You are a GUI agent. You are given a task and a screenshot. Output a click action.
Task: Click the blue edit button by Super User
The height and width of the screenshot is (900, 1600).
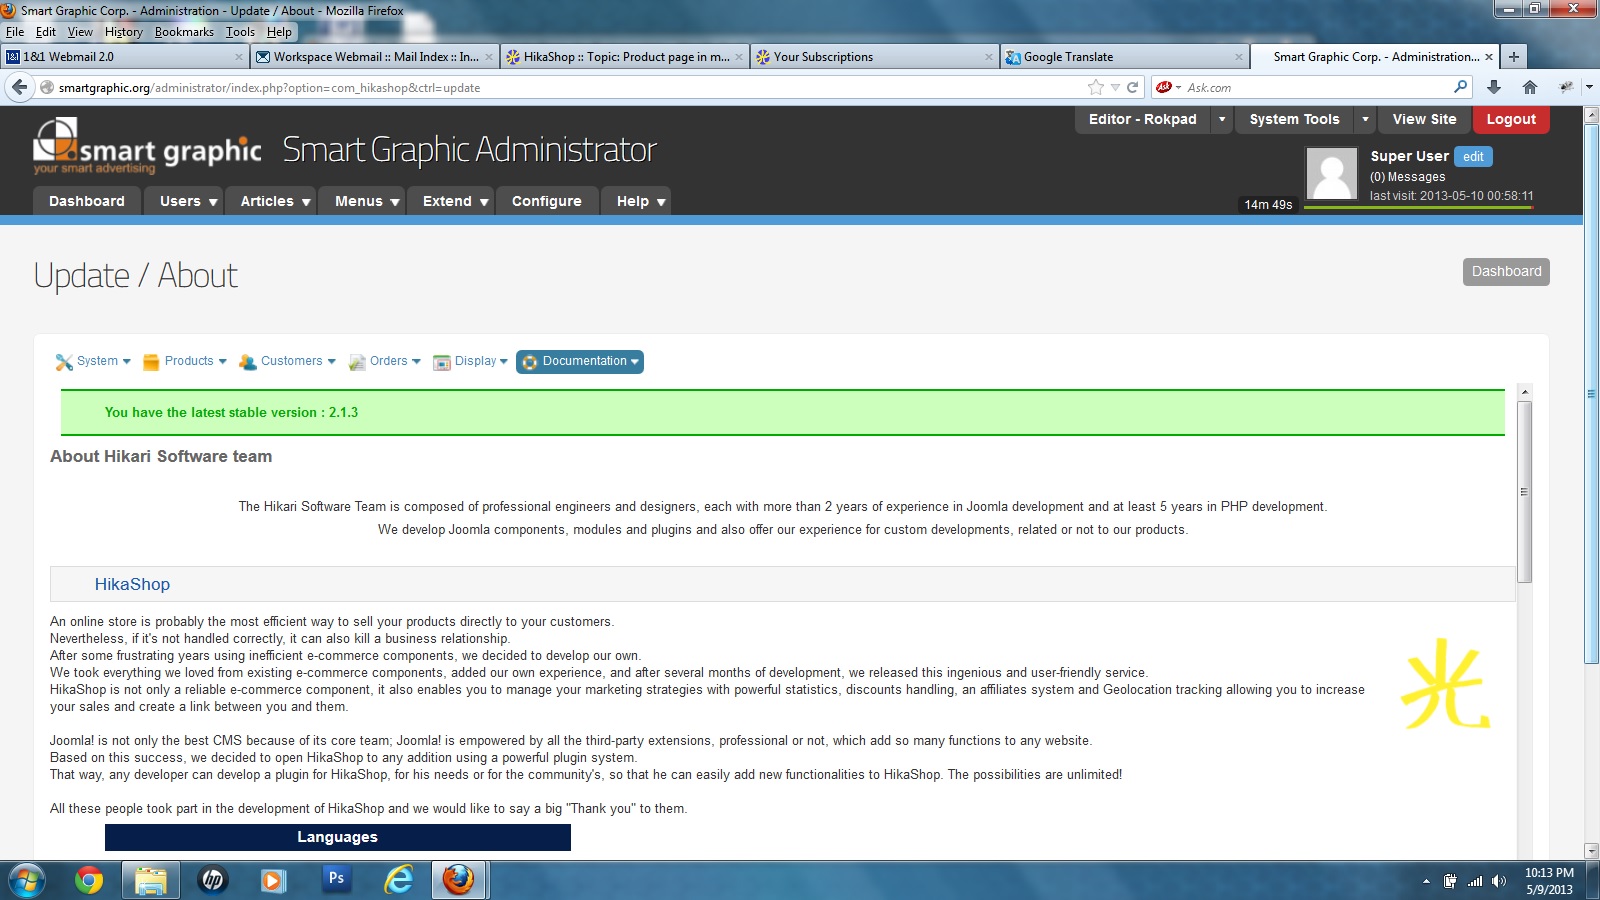(1473, 156)
